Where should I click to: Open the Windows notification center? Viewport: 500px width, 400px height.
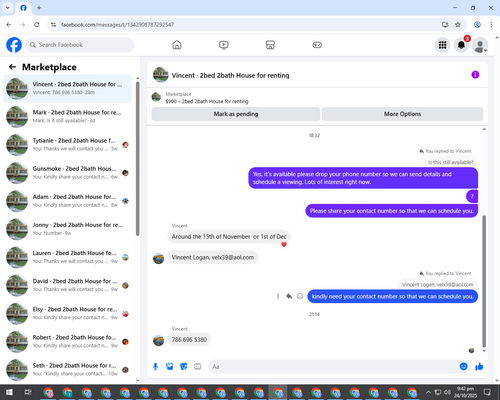click(487, 392)
